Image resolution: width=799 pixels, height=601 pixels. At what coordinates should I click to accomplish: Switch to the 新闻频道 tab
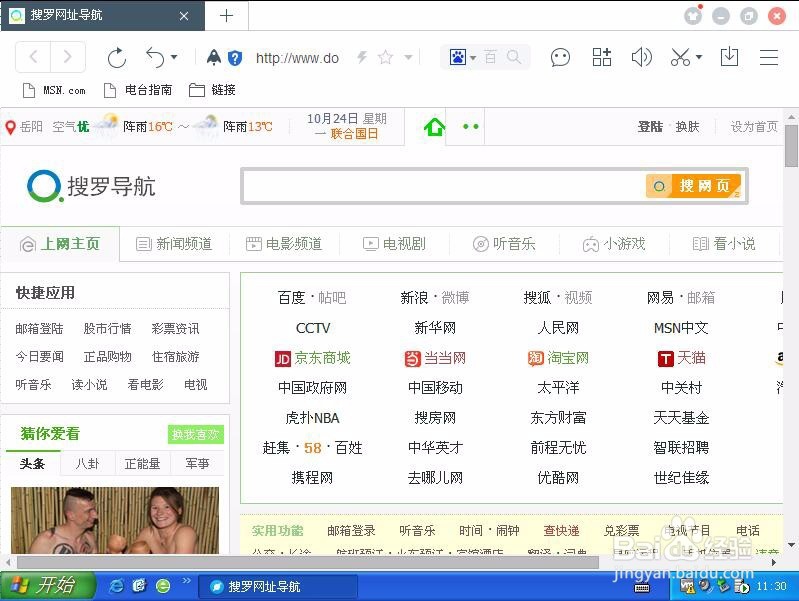click(x=174, y=244)
